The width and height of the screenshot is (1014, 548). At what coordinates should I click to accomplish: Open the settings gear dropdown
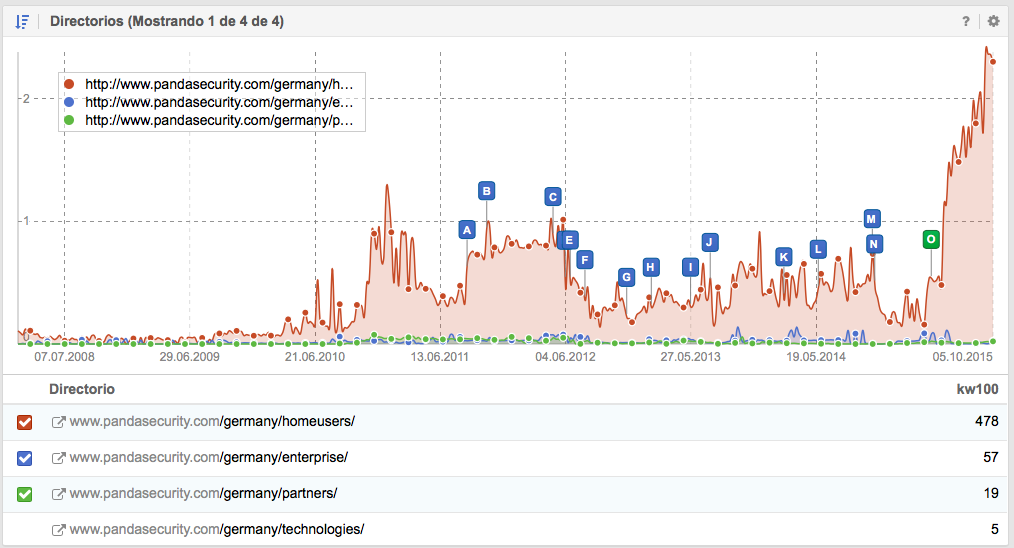(992, 21)
